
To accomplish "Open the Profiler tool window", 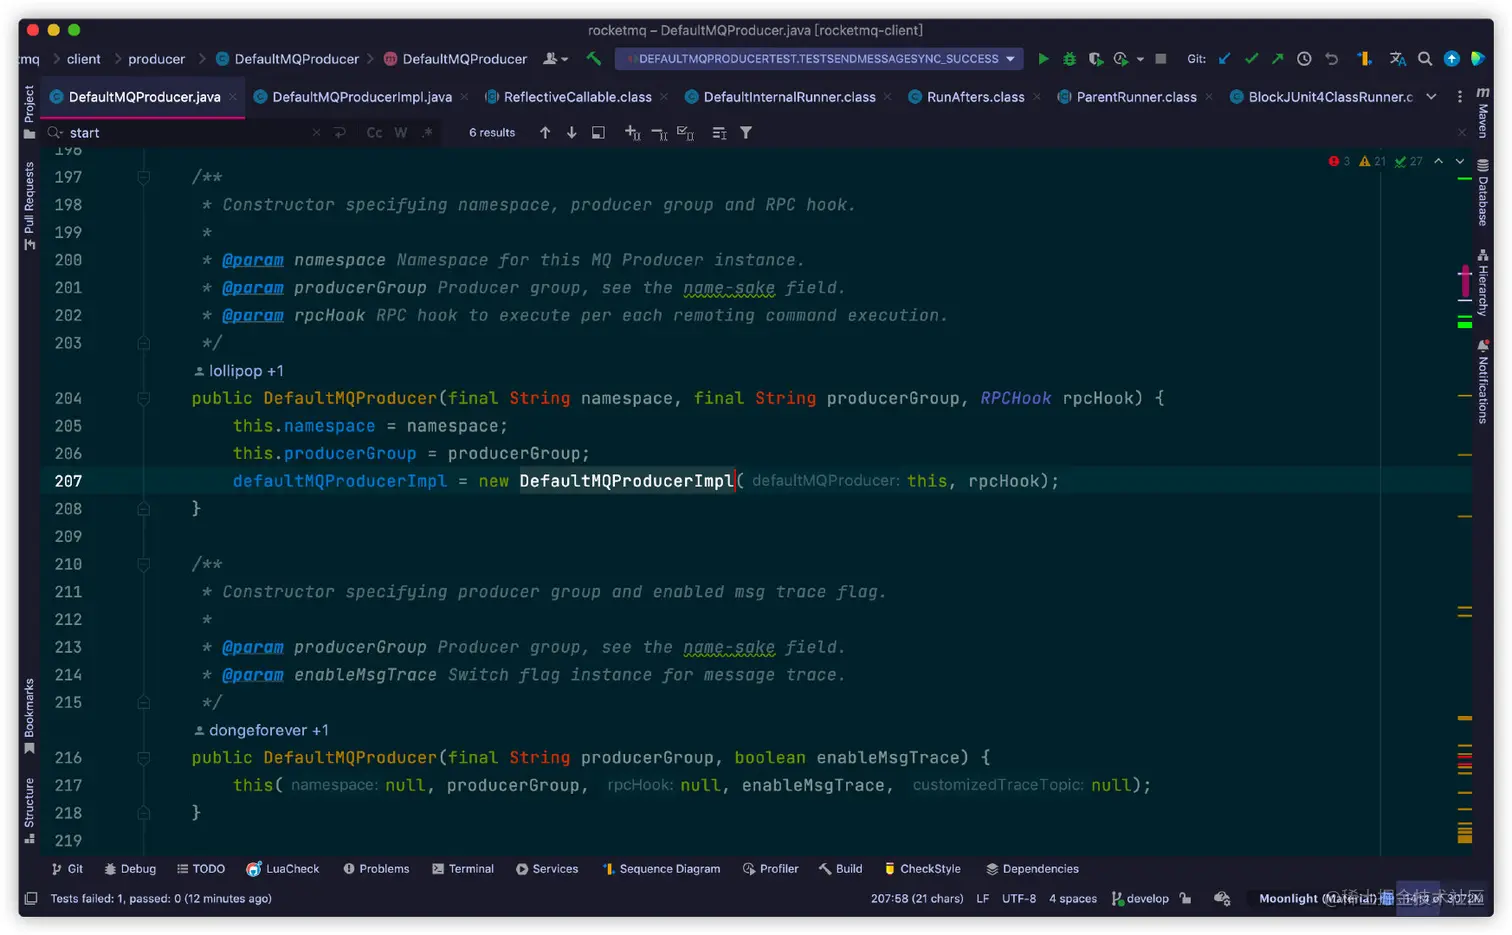I will coord(770,869).
